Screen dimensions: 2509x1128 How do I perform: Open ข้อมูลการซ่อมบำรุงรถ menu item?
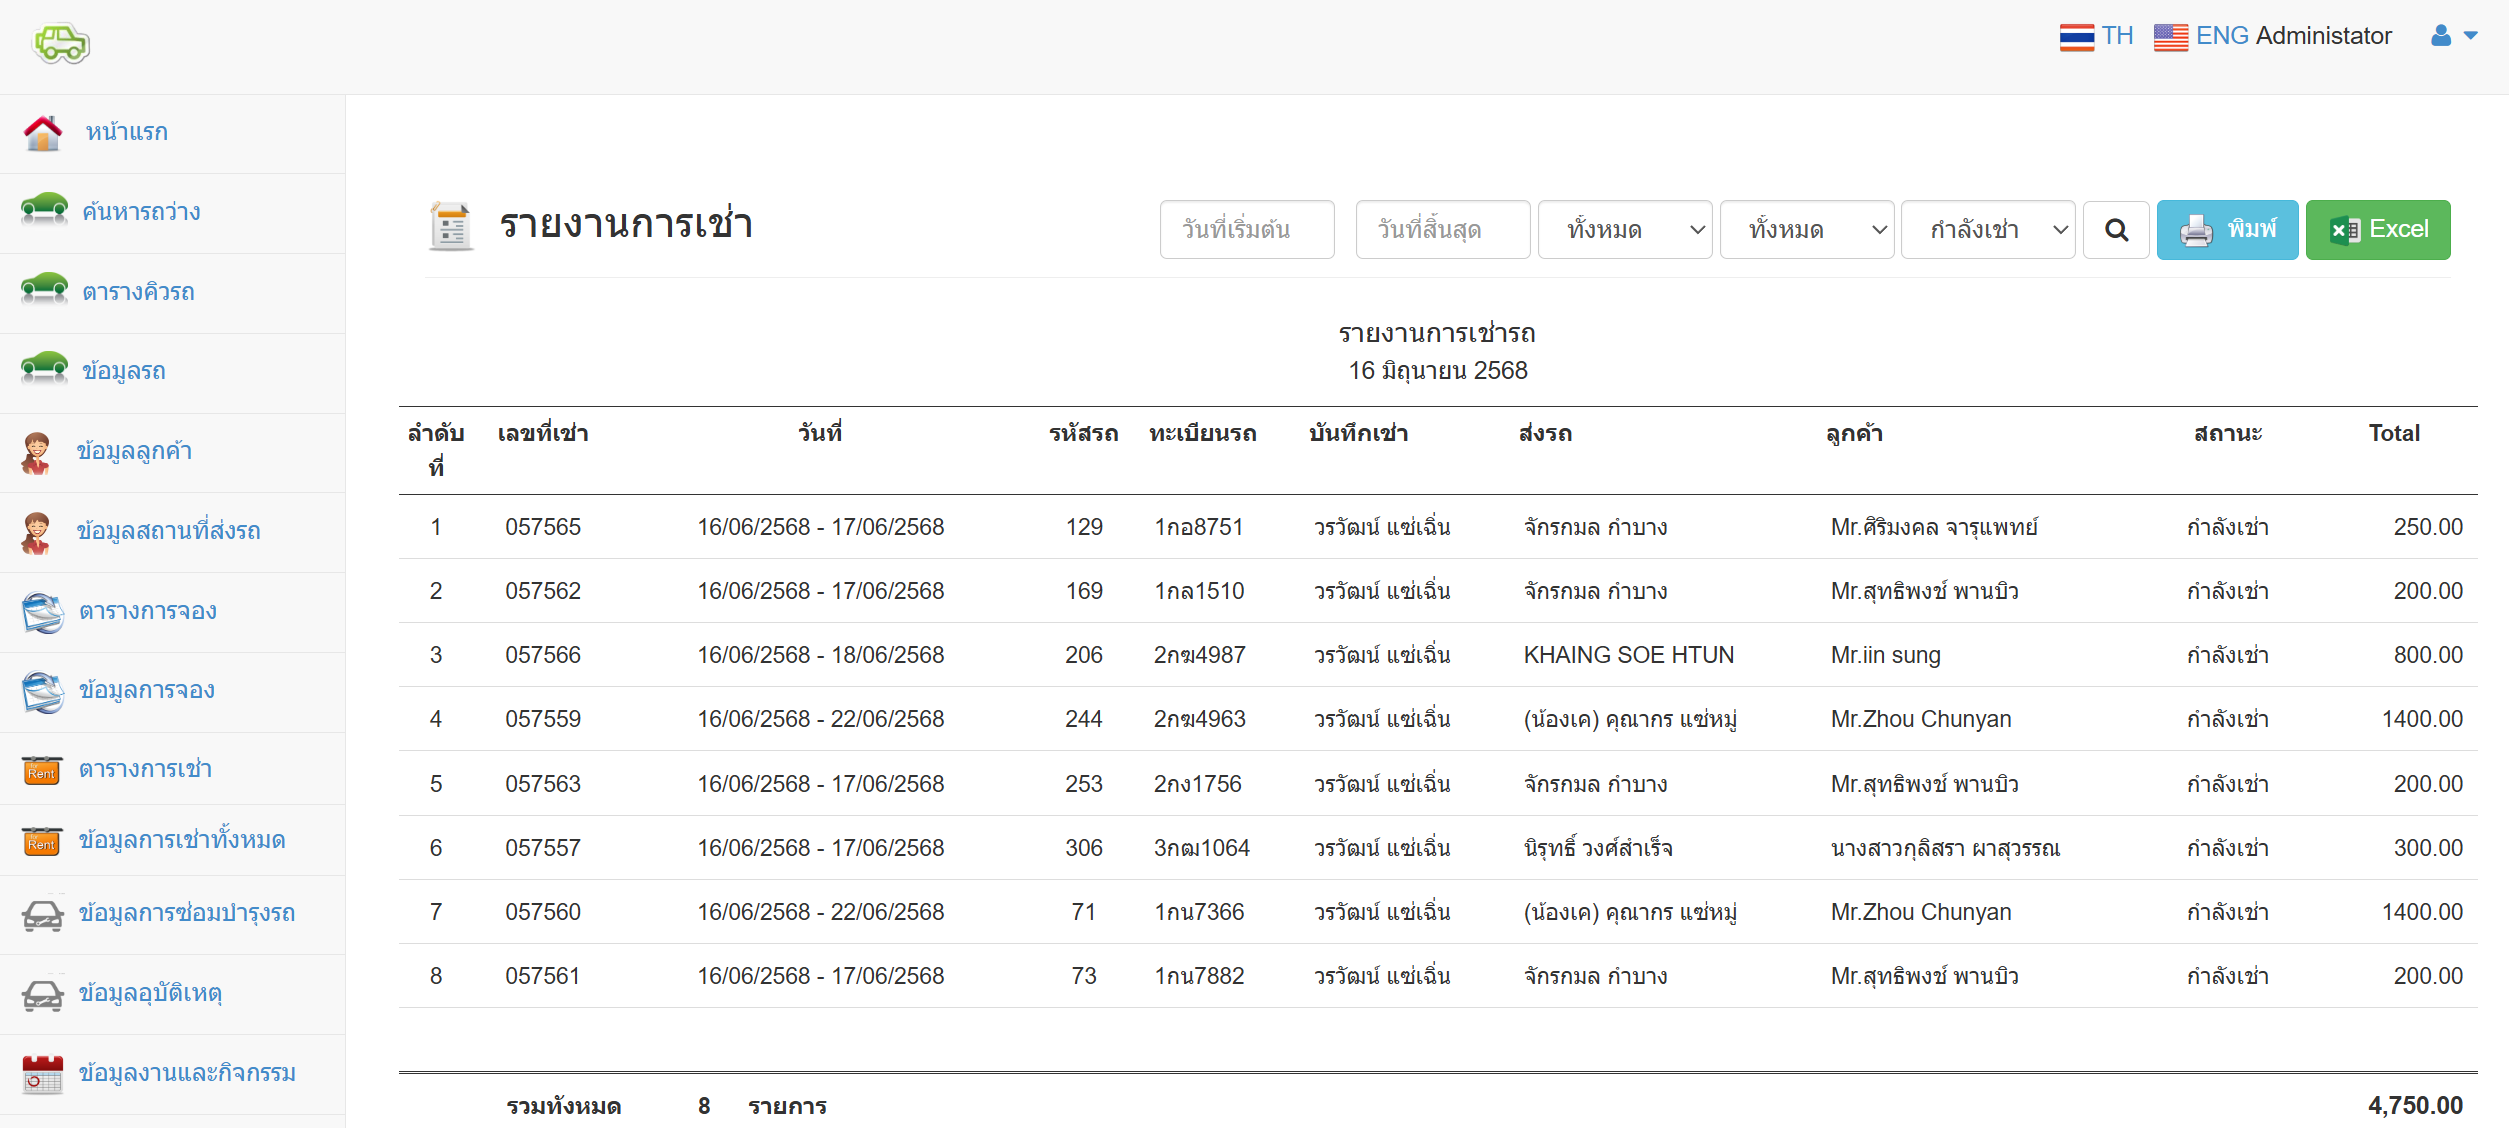187,913
